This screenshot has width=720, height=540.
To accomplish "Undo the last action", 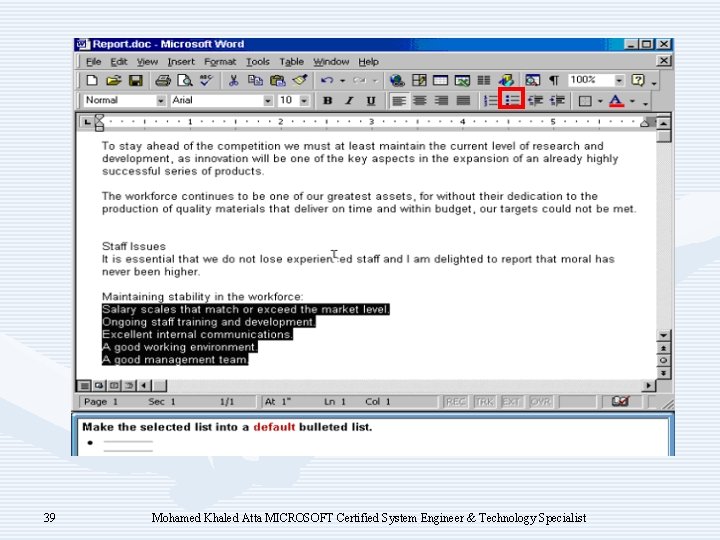I will click(x=327, y=81).
